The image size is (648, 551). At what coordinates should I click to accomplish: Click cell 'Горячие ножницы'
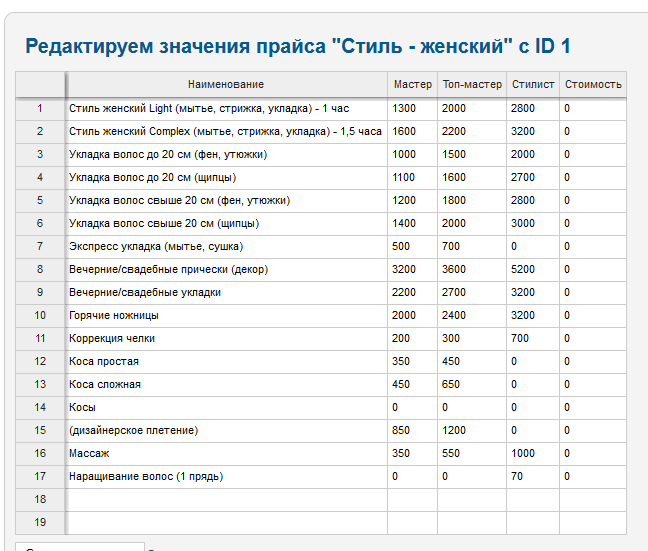point(226,316)
